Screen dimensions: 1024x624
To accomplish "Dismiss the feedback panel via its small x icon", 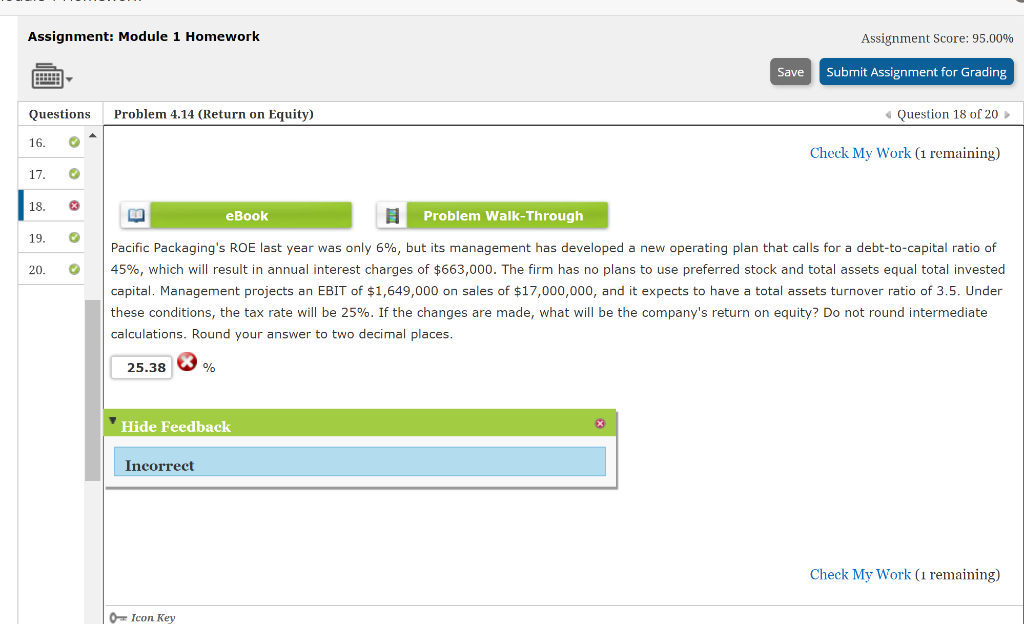I will coord(600,423).
